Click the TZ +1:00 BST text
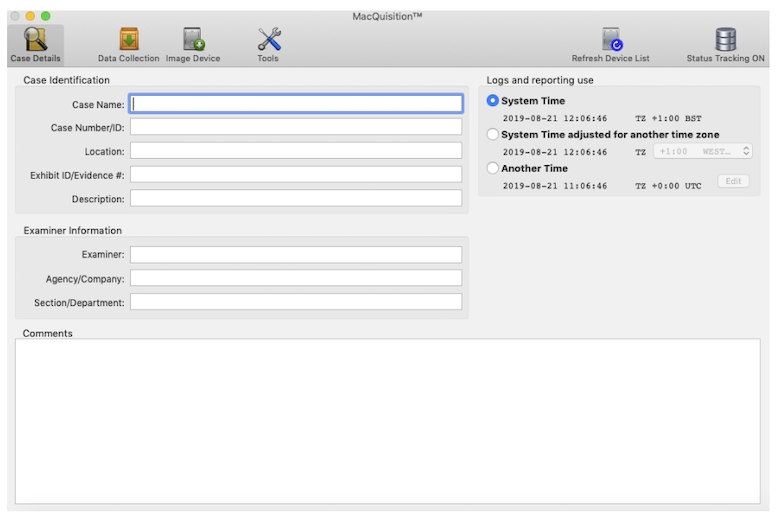 (x=668, y=118)
